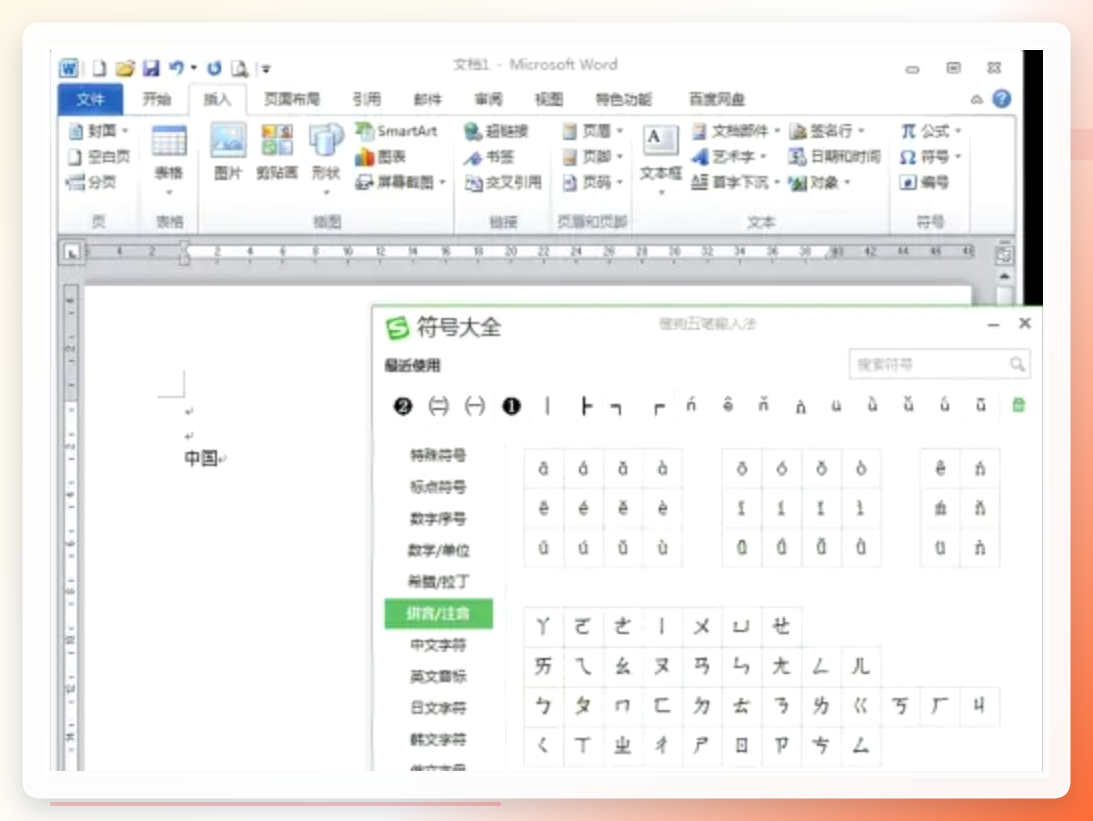Select 中文字符 category
1093x821 pixels.
tap(438, 645)
